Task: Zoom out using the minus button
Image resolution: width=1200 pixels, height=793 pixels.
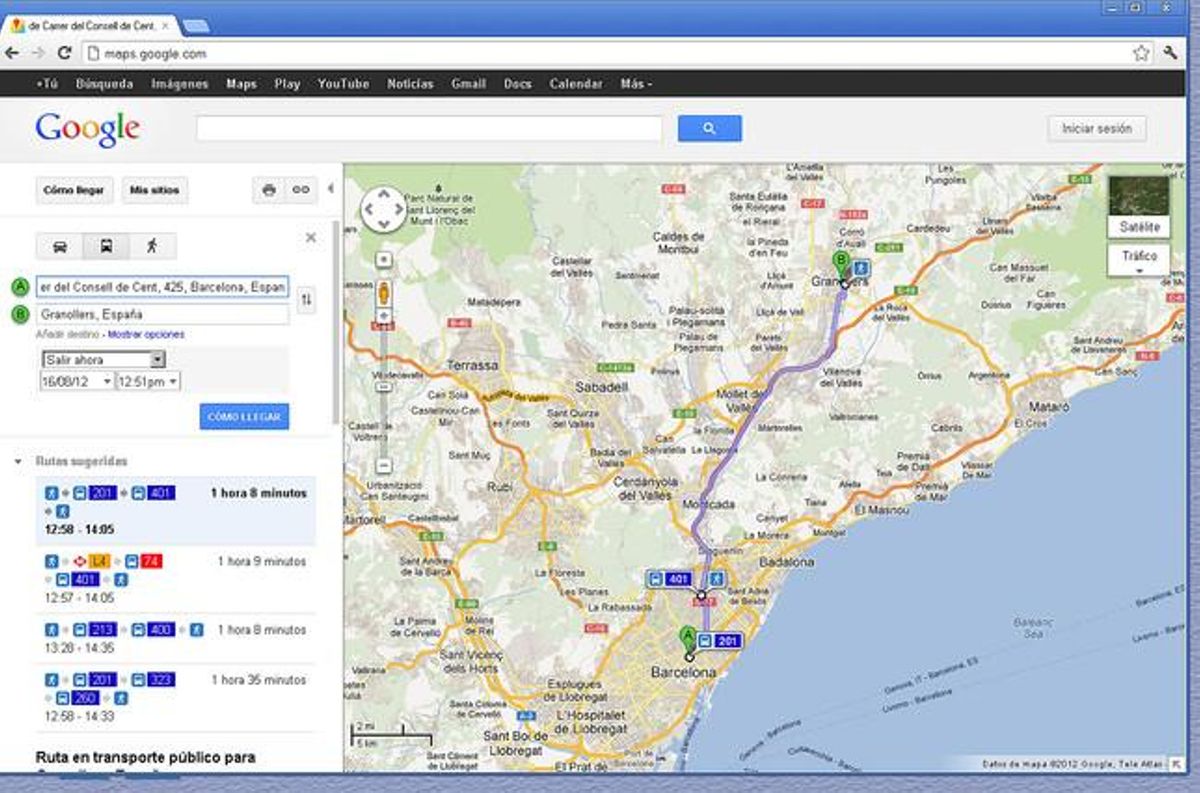Action: (x=383, y=465)
